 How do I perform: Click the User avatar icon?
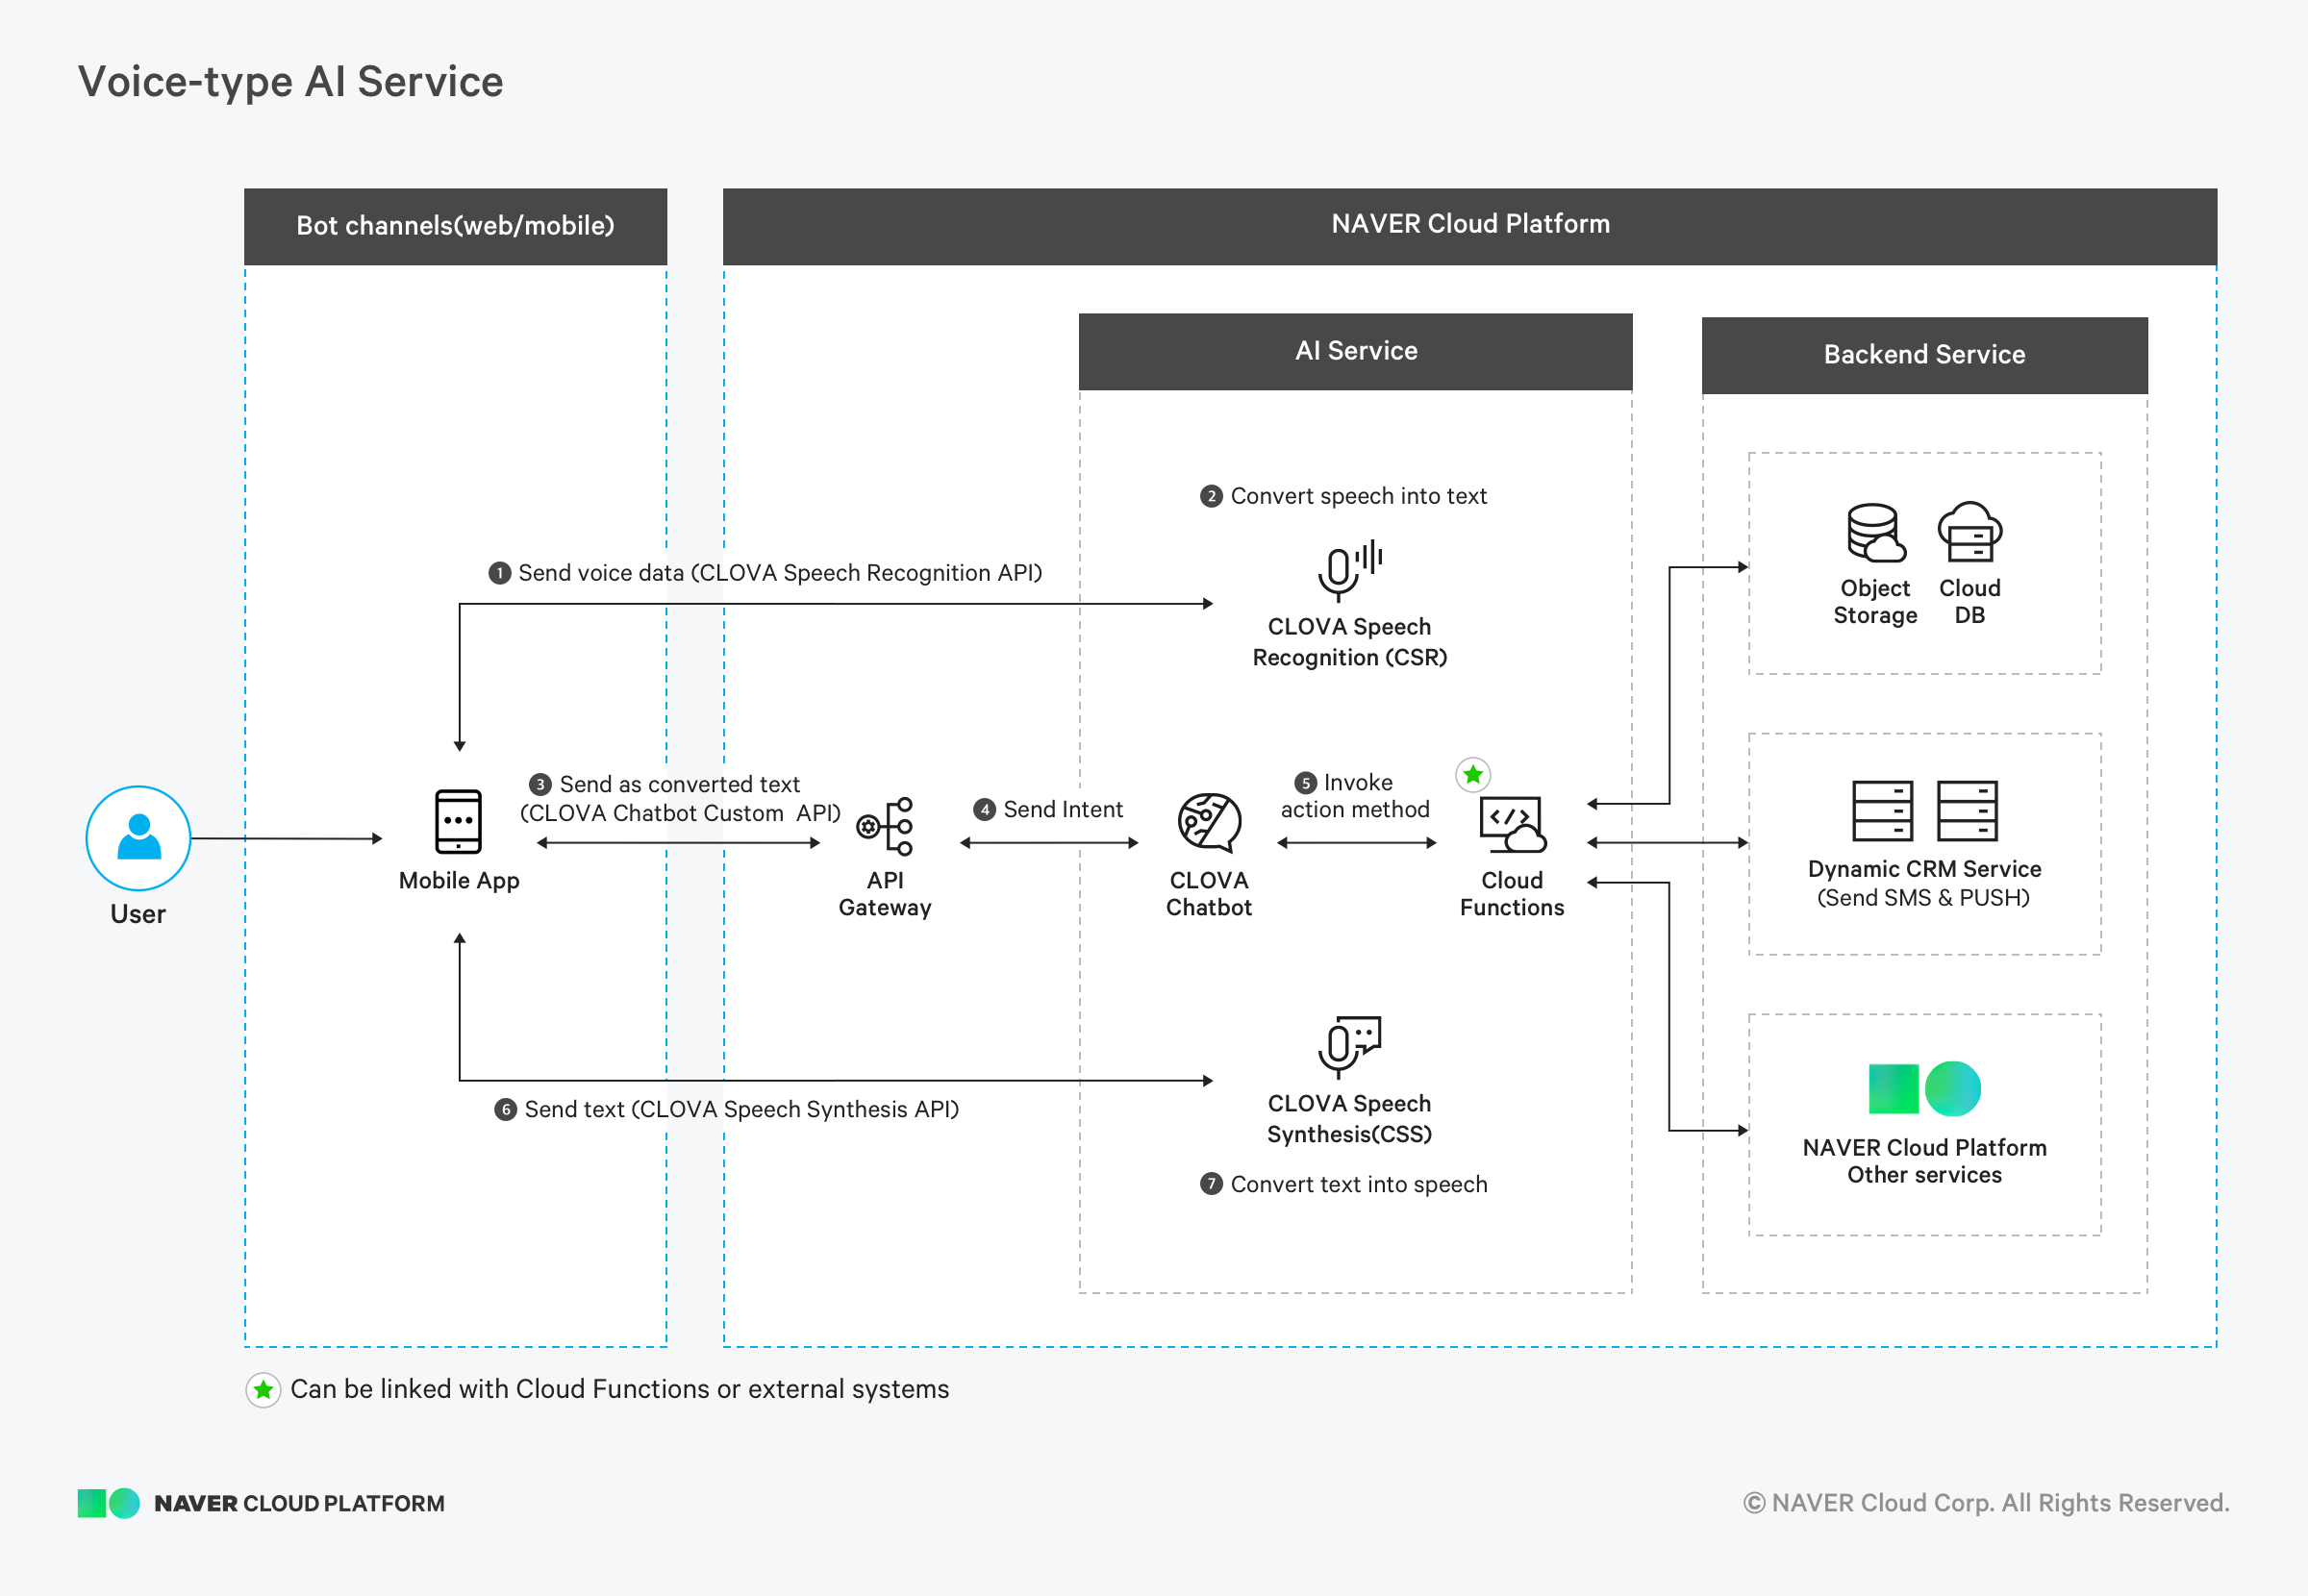point(138,838)
